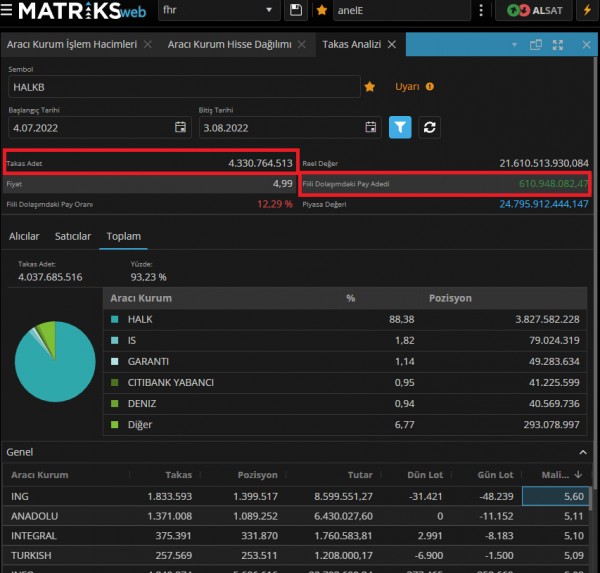Click the MATRIKSweb logo

pyautogui.click(x=82, y=10)
